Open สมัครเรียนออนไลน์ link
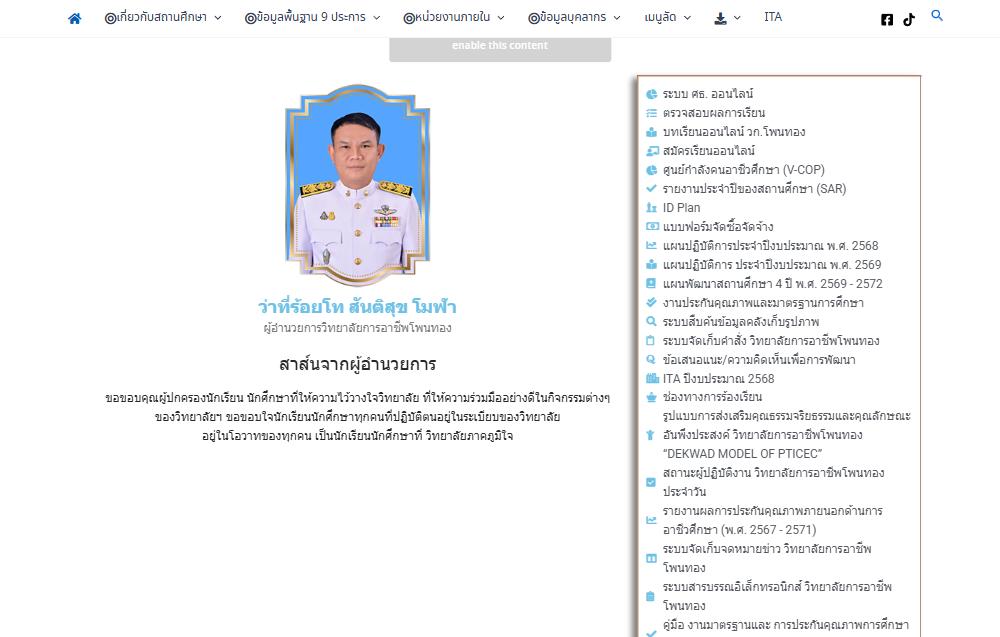 coord(709,151)
